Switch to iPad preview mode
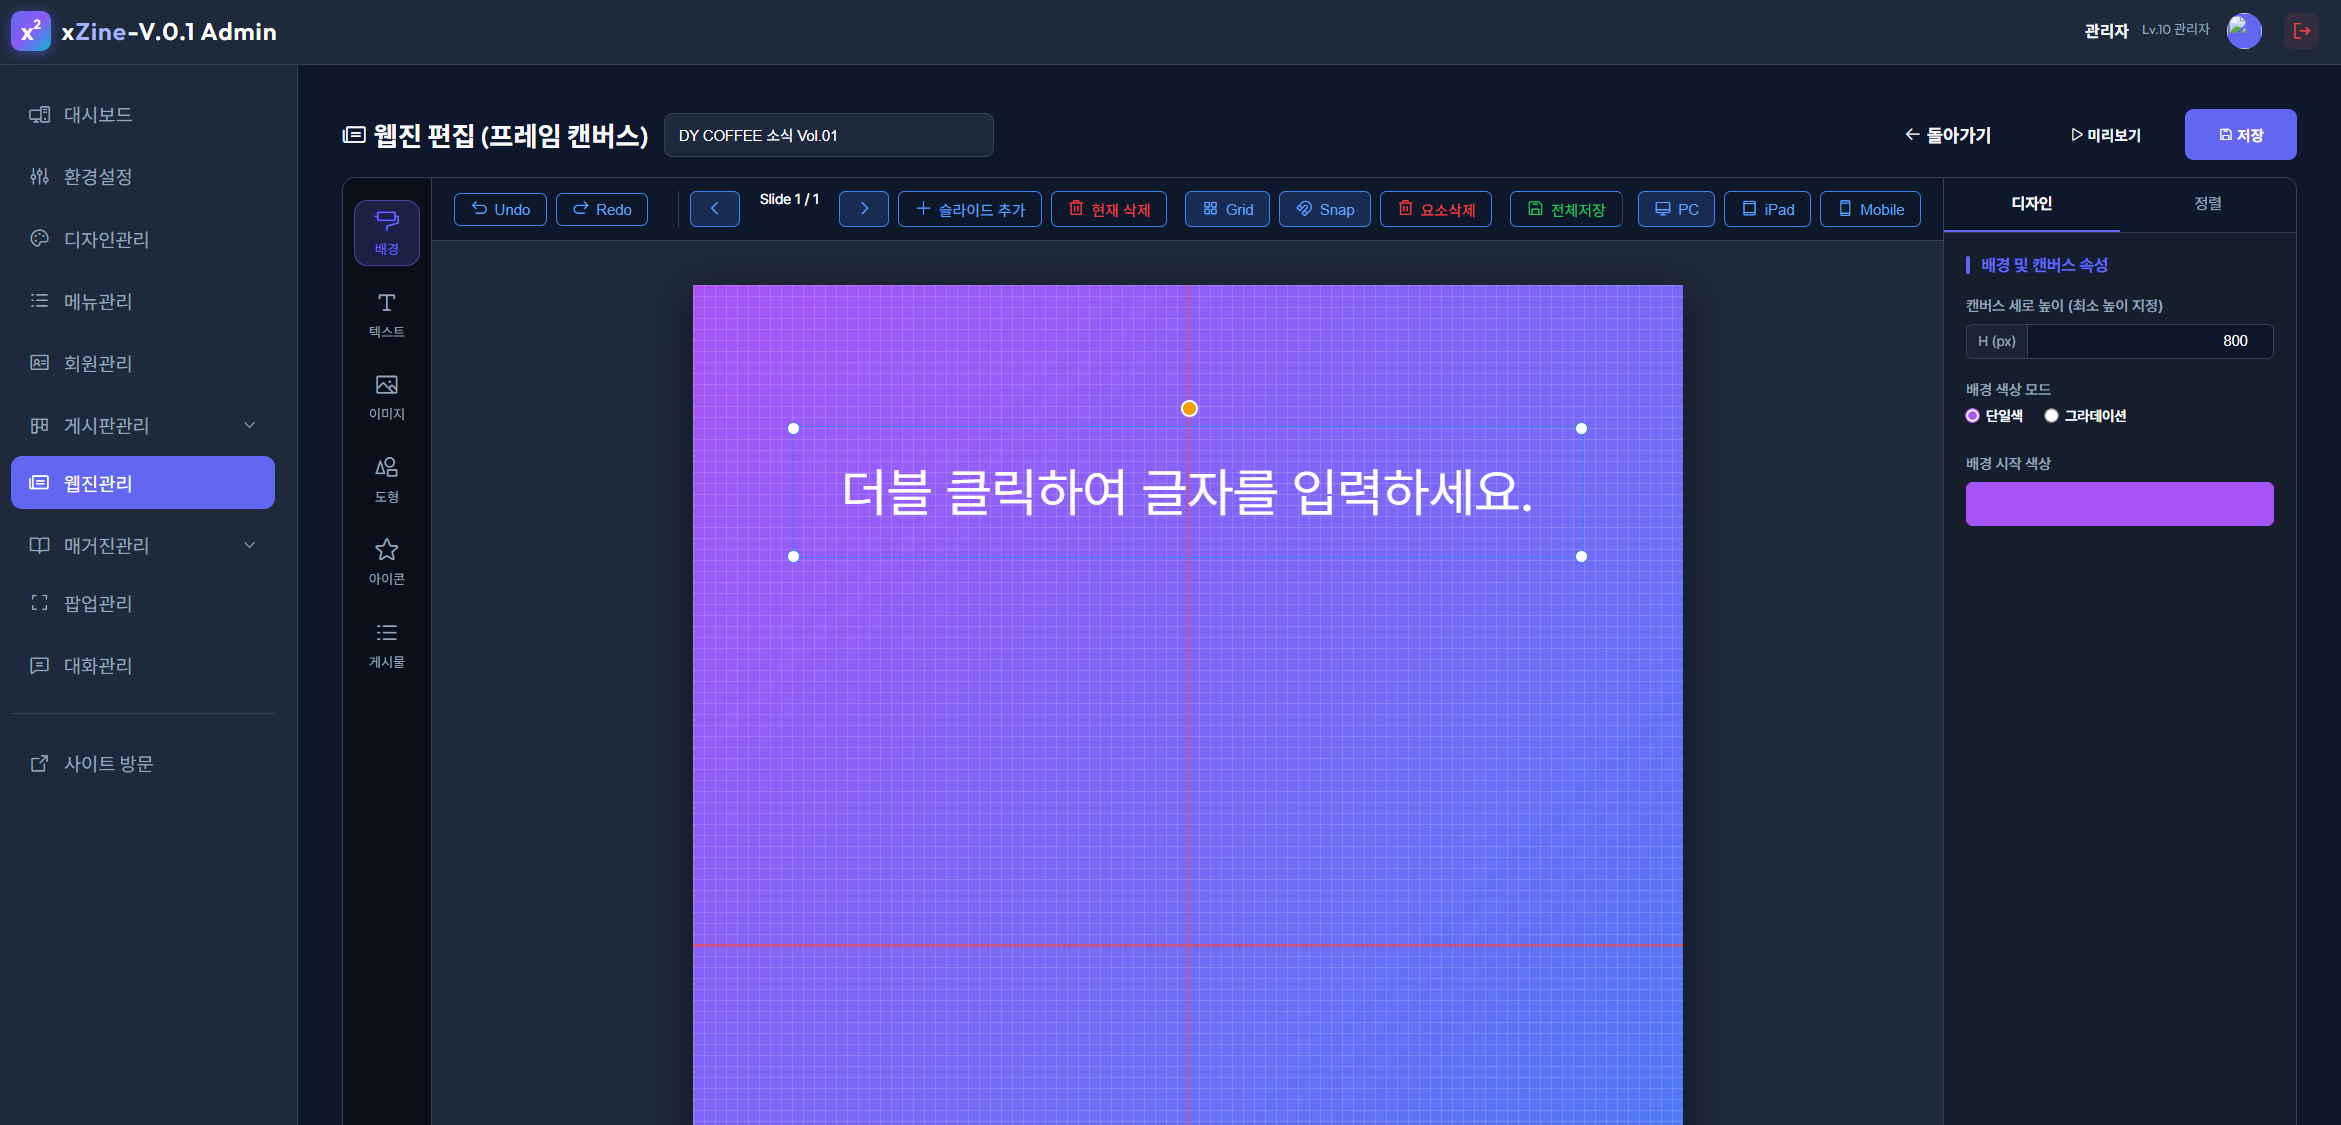Viewport: 2341px width, 1125px height. [1767, 209]
